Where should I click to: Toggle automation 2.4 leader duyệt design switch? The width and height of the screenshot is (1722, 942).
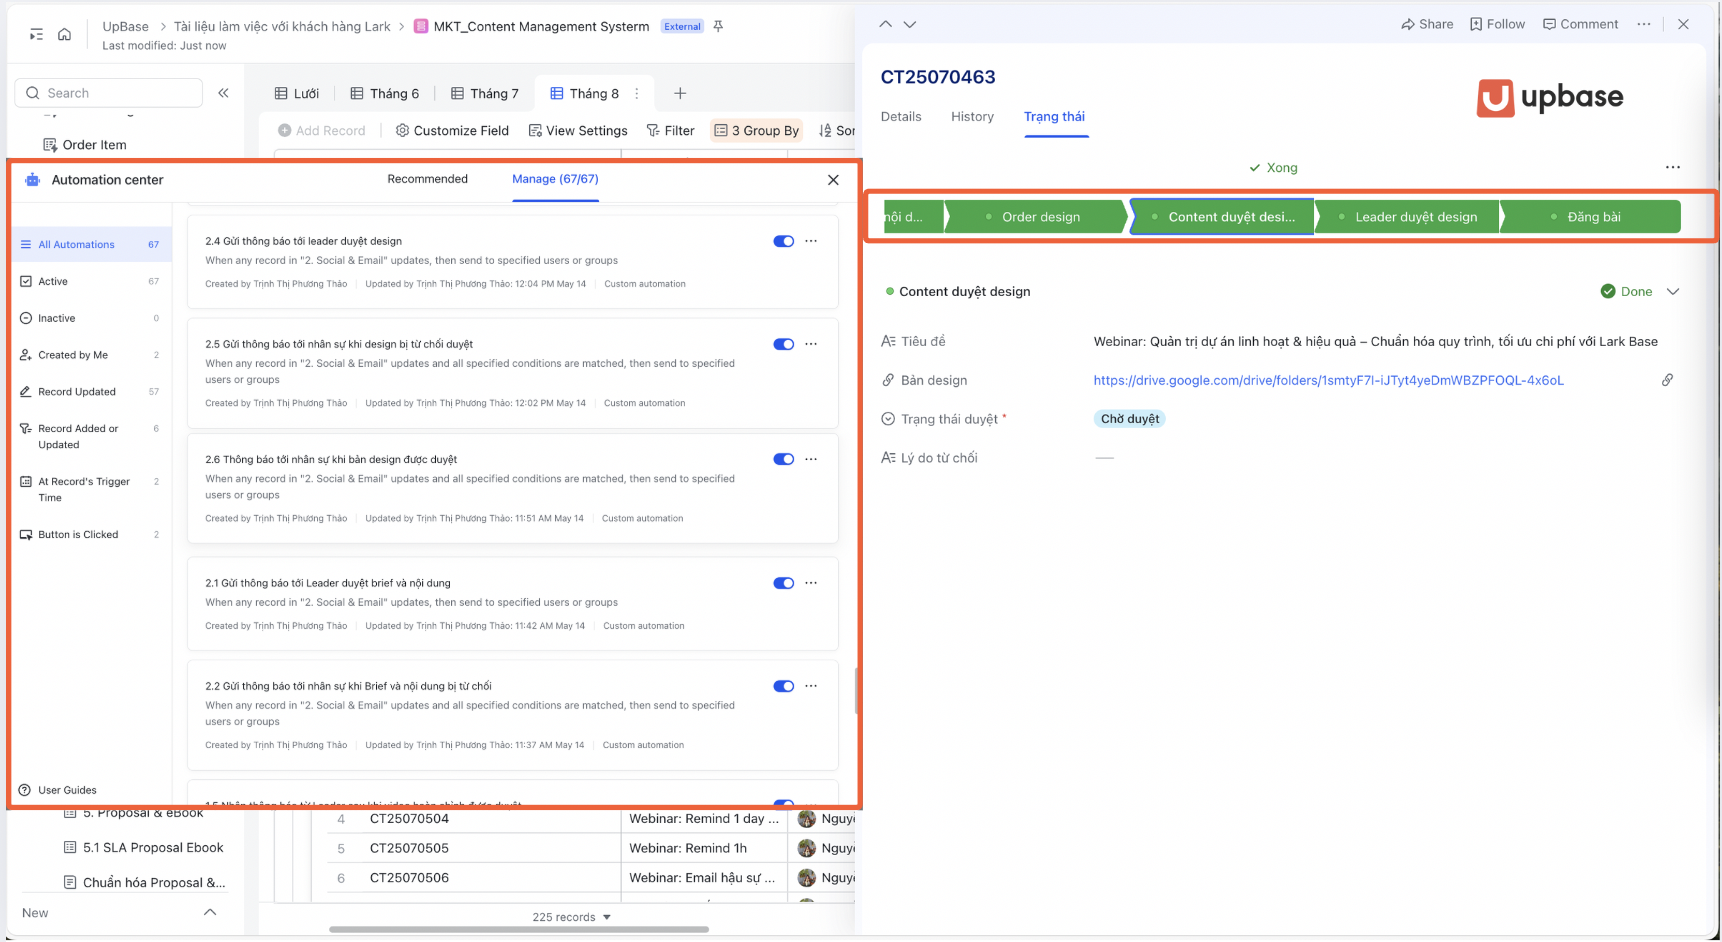point(784,241)
